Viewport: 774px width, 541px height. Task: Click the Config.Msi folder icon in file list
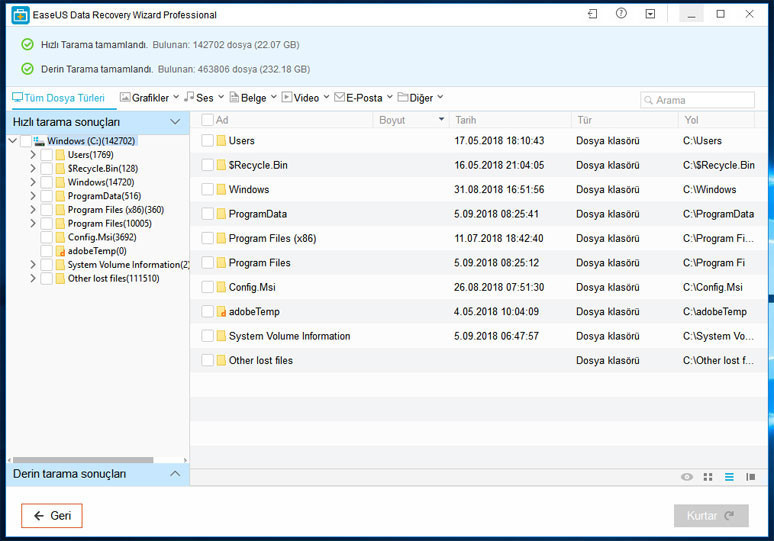[x=221, y=287]
